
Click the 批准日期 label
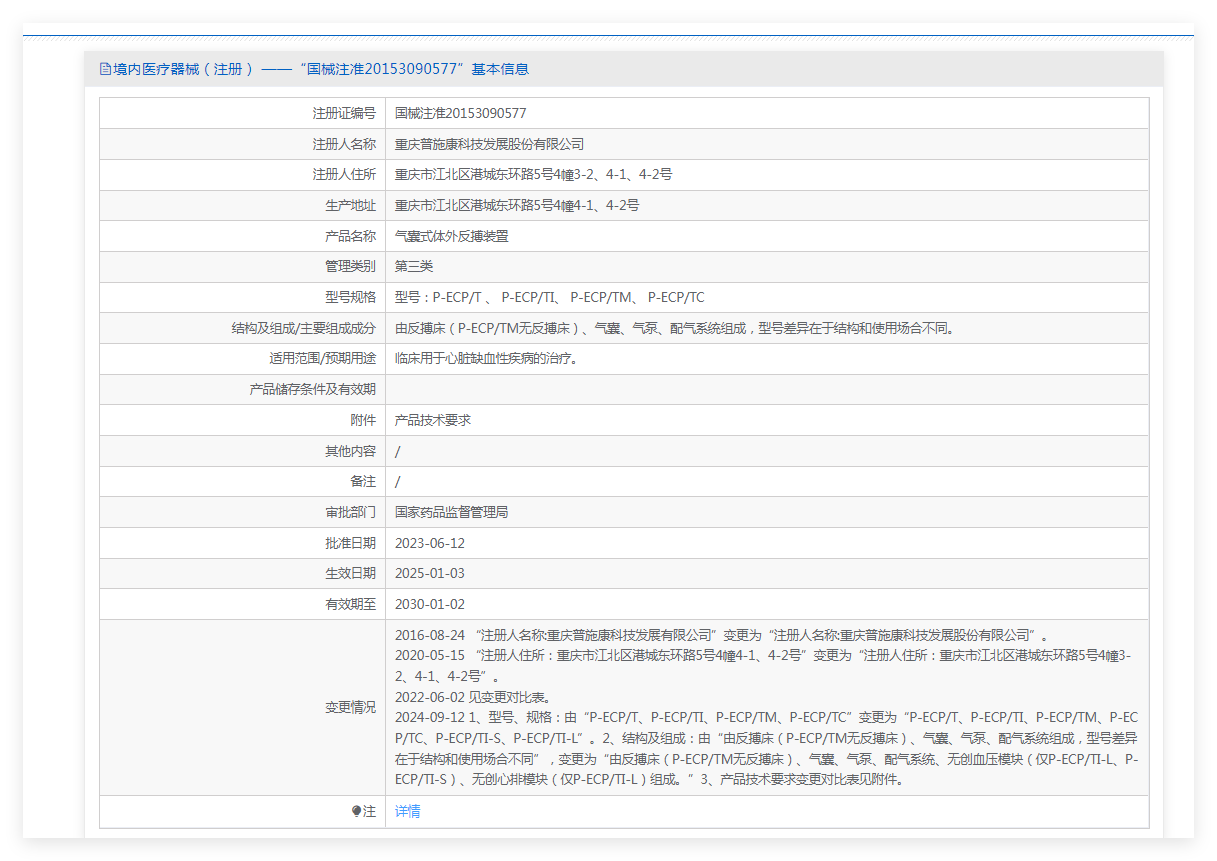click(351, 544)
